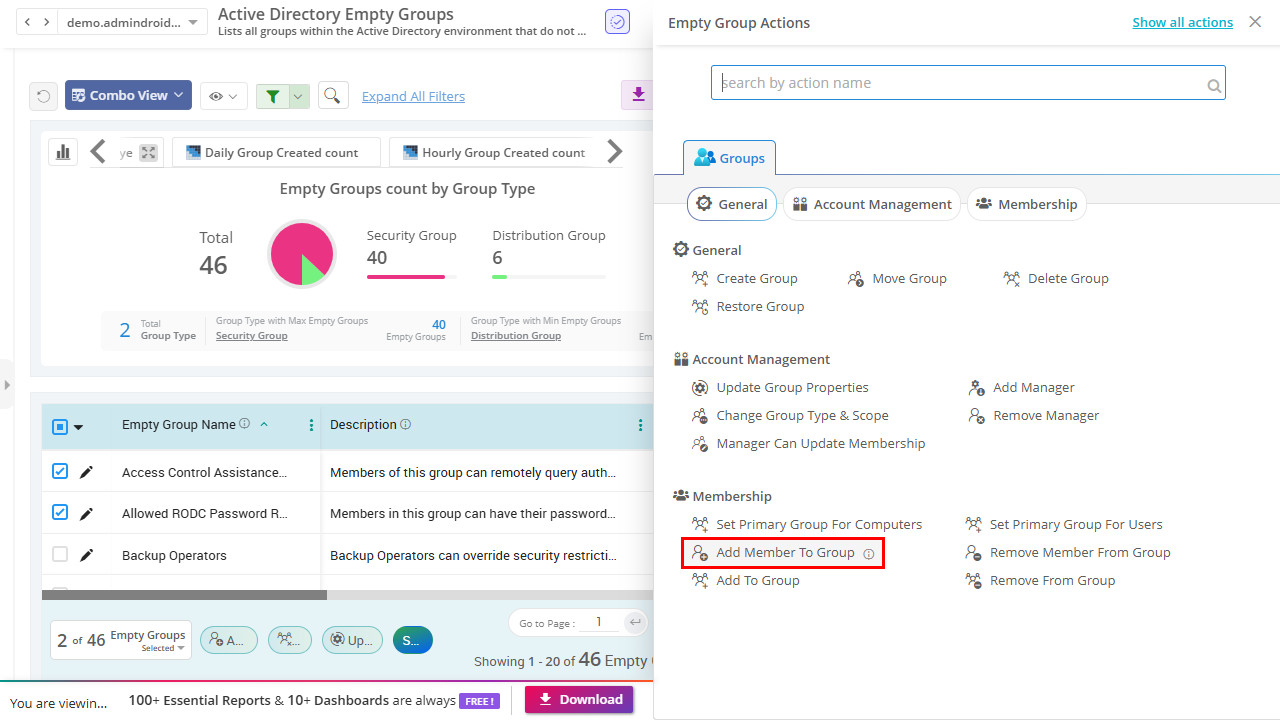Click the green filter funnel icon

pos(273,96)
